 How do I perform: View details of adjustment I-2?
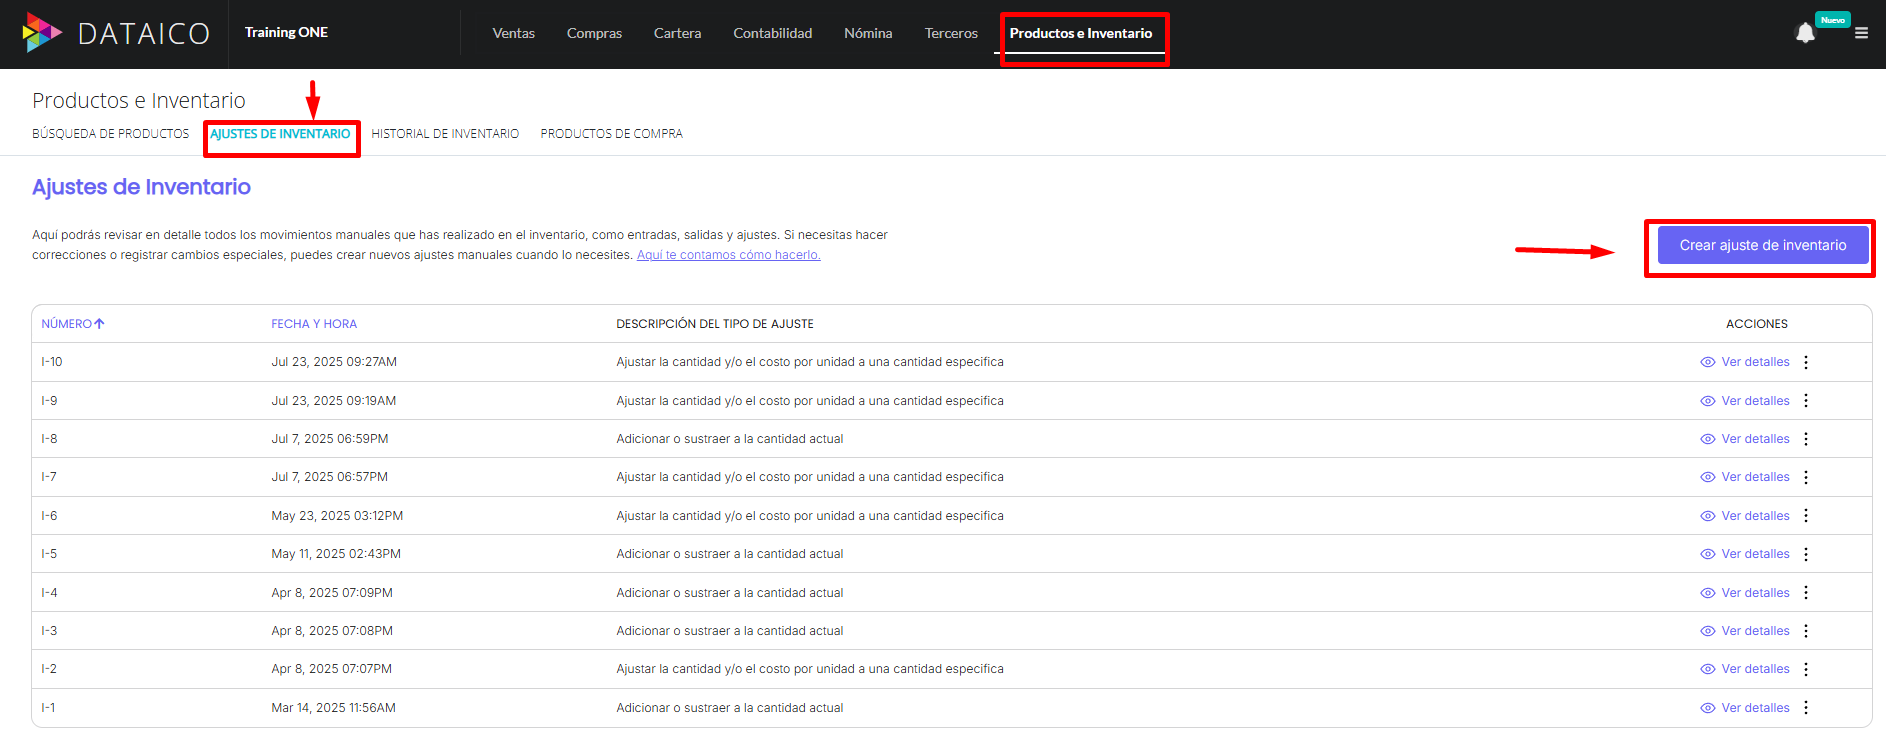point(1754,669)
